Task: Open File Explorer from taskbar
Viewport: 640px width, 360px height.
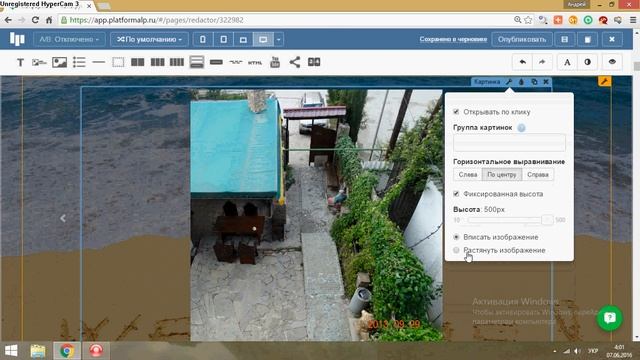Action: coord(38,351)
